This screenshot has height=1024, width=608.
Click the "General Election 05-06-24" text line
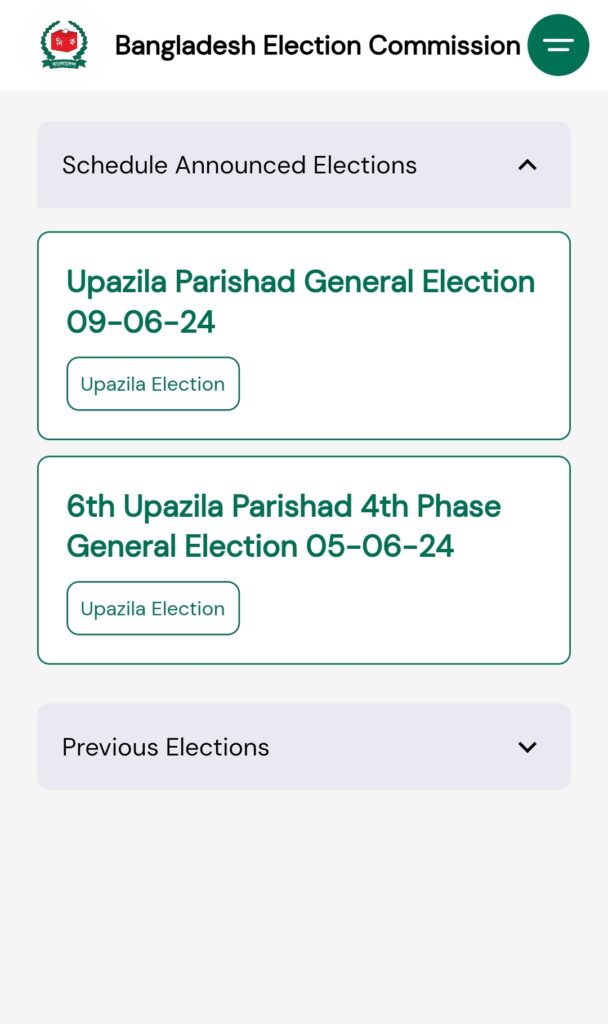coord(260,546)
